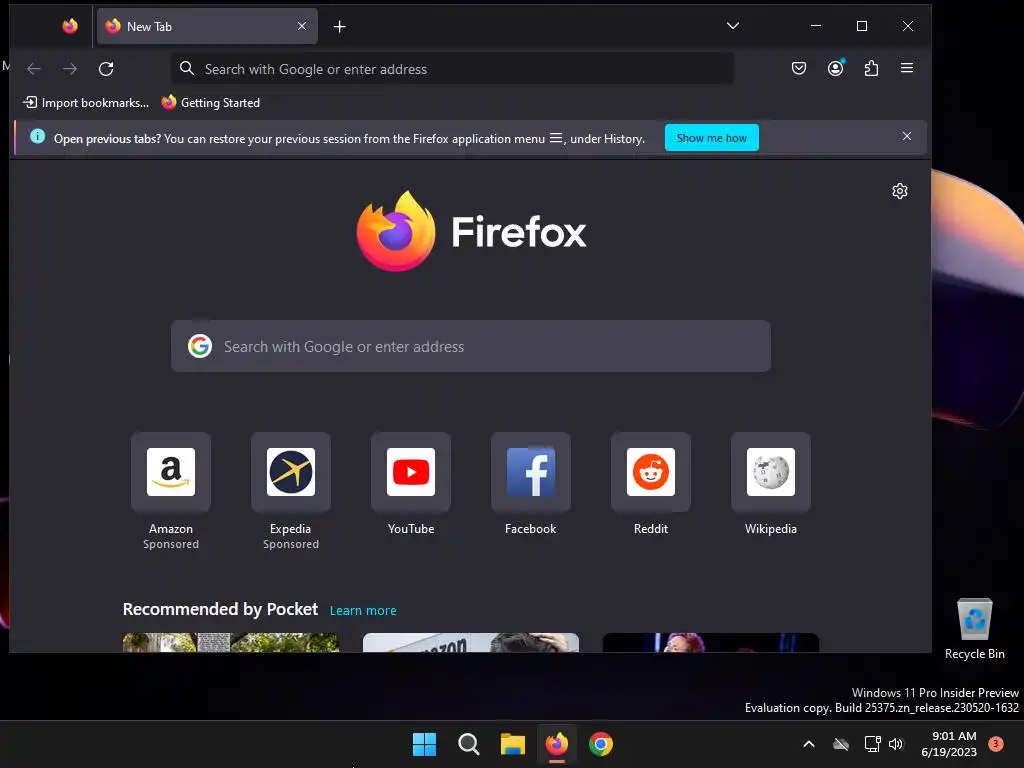Image resolution: width=1024 pixels, height=768 pixels.
Task: Click the reload page icon
Action: click(x=106, y=69)
